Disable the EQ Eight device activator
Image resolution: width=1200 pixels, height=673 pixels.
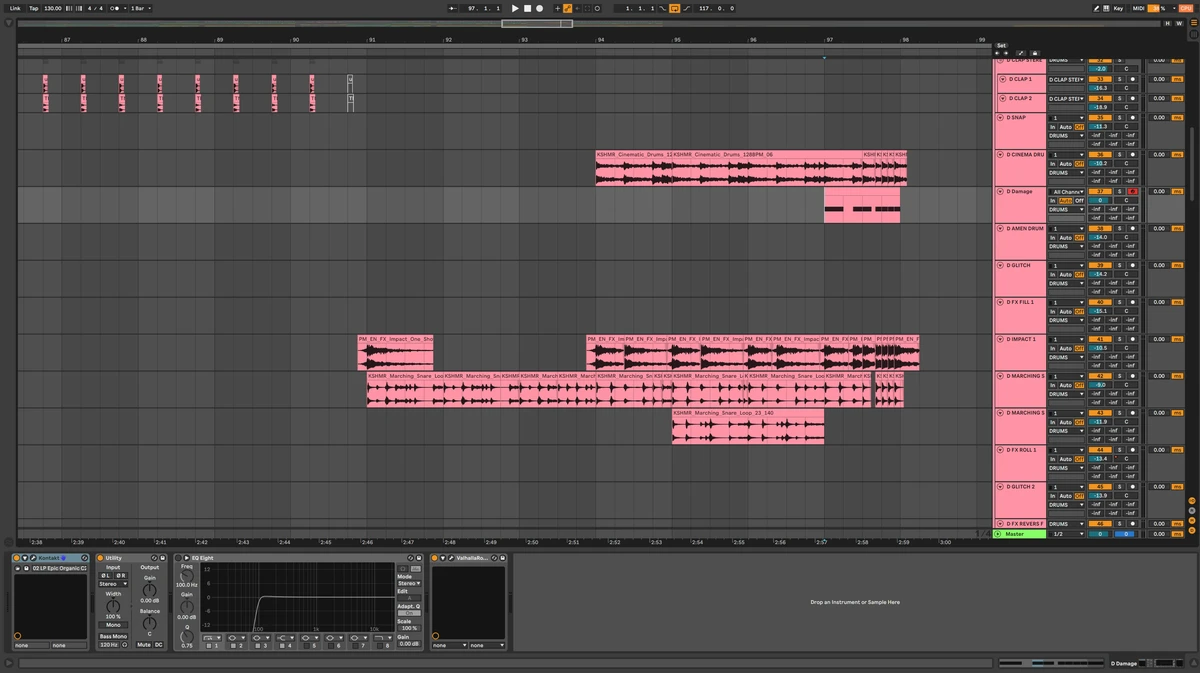pyautogui.click(x=180, y=557)
